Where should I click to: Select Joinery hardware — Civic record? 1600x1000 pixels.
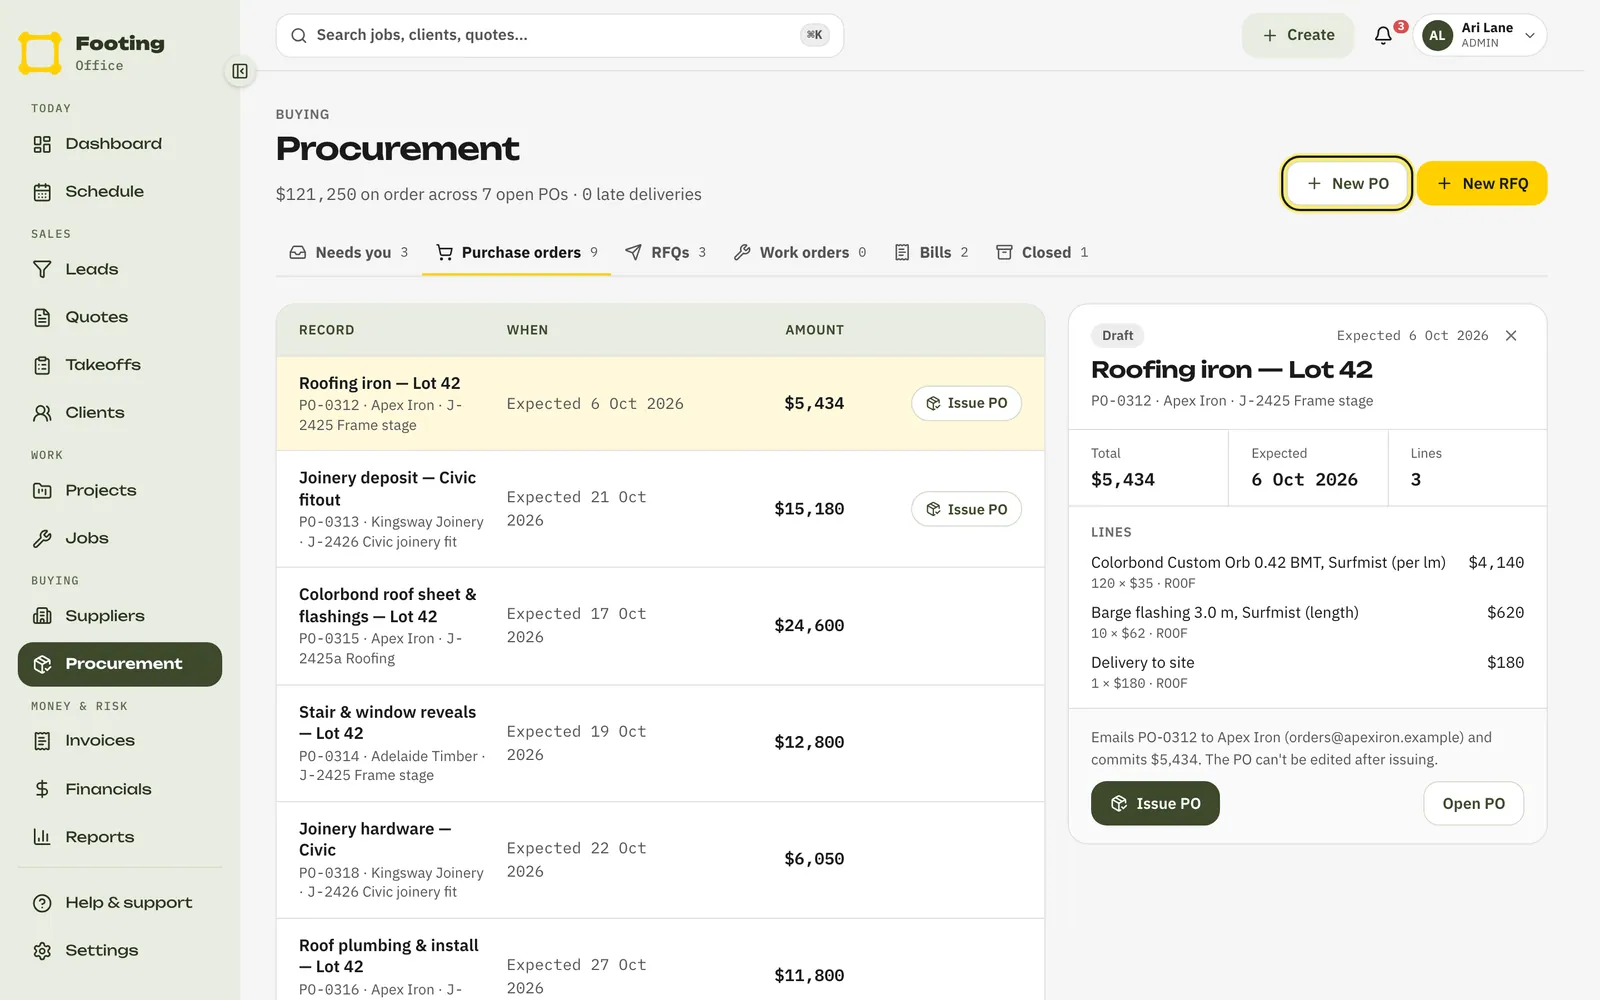click(660, 860)
